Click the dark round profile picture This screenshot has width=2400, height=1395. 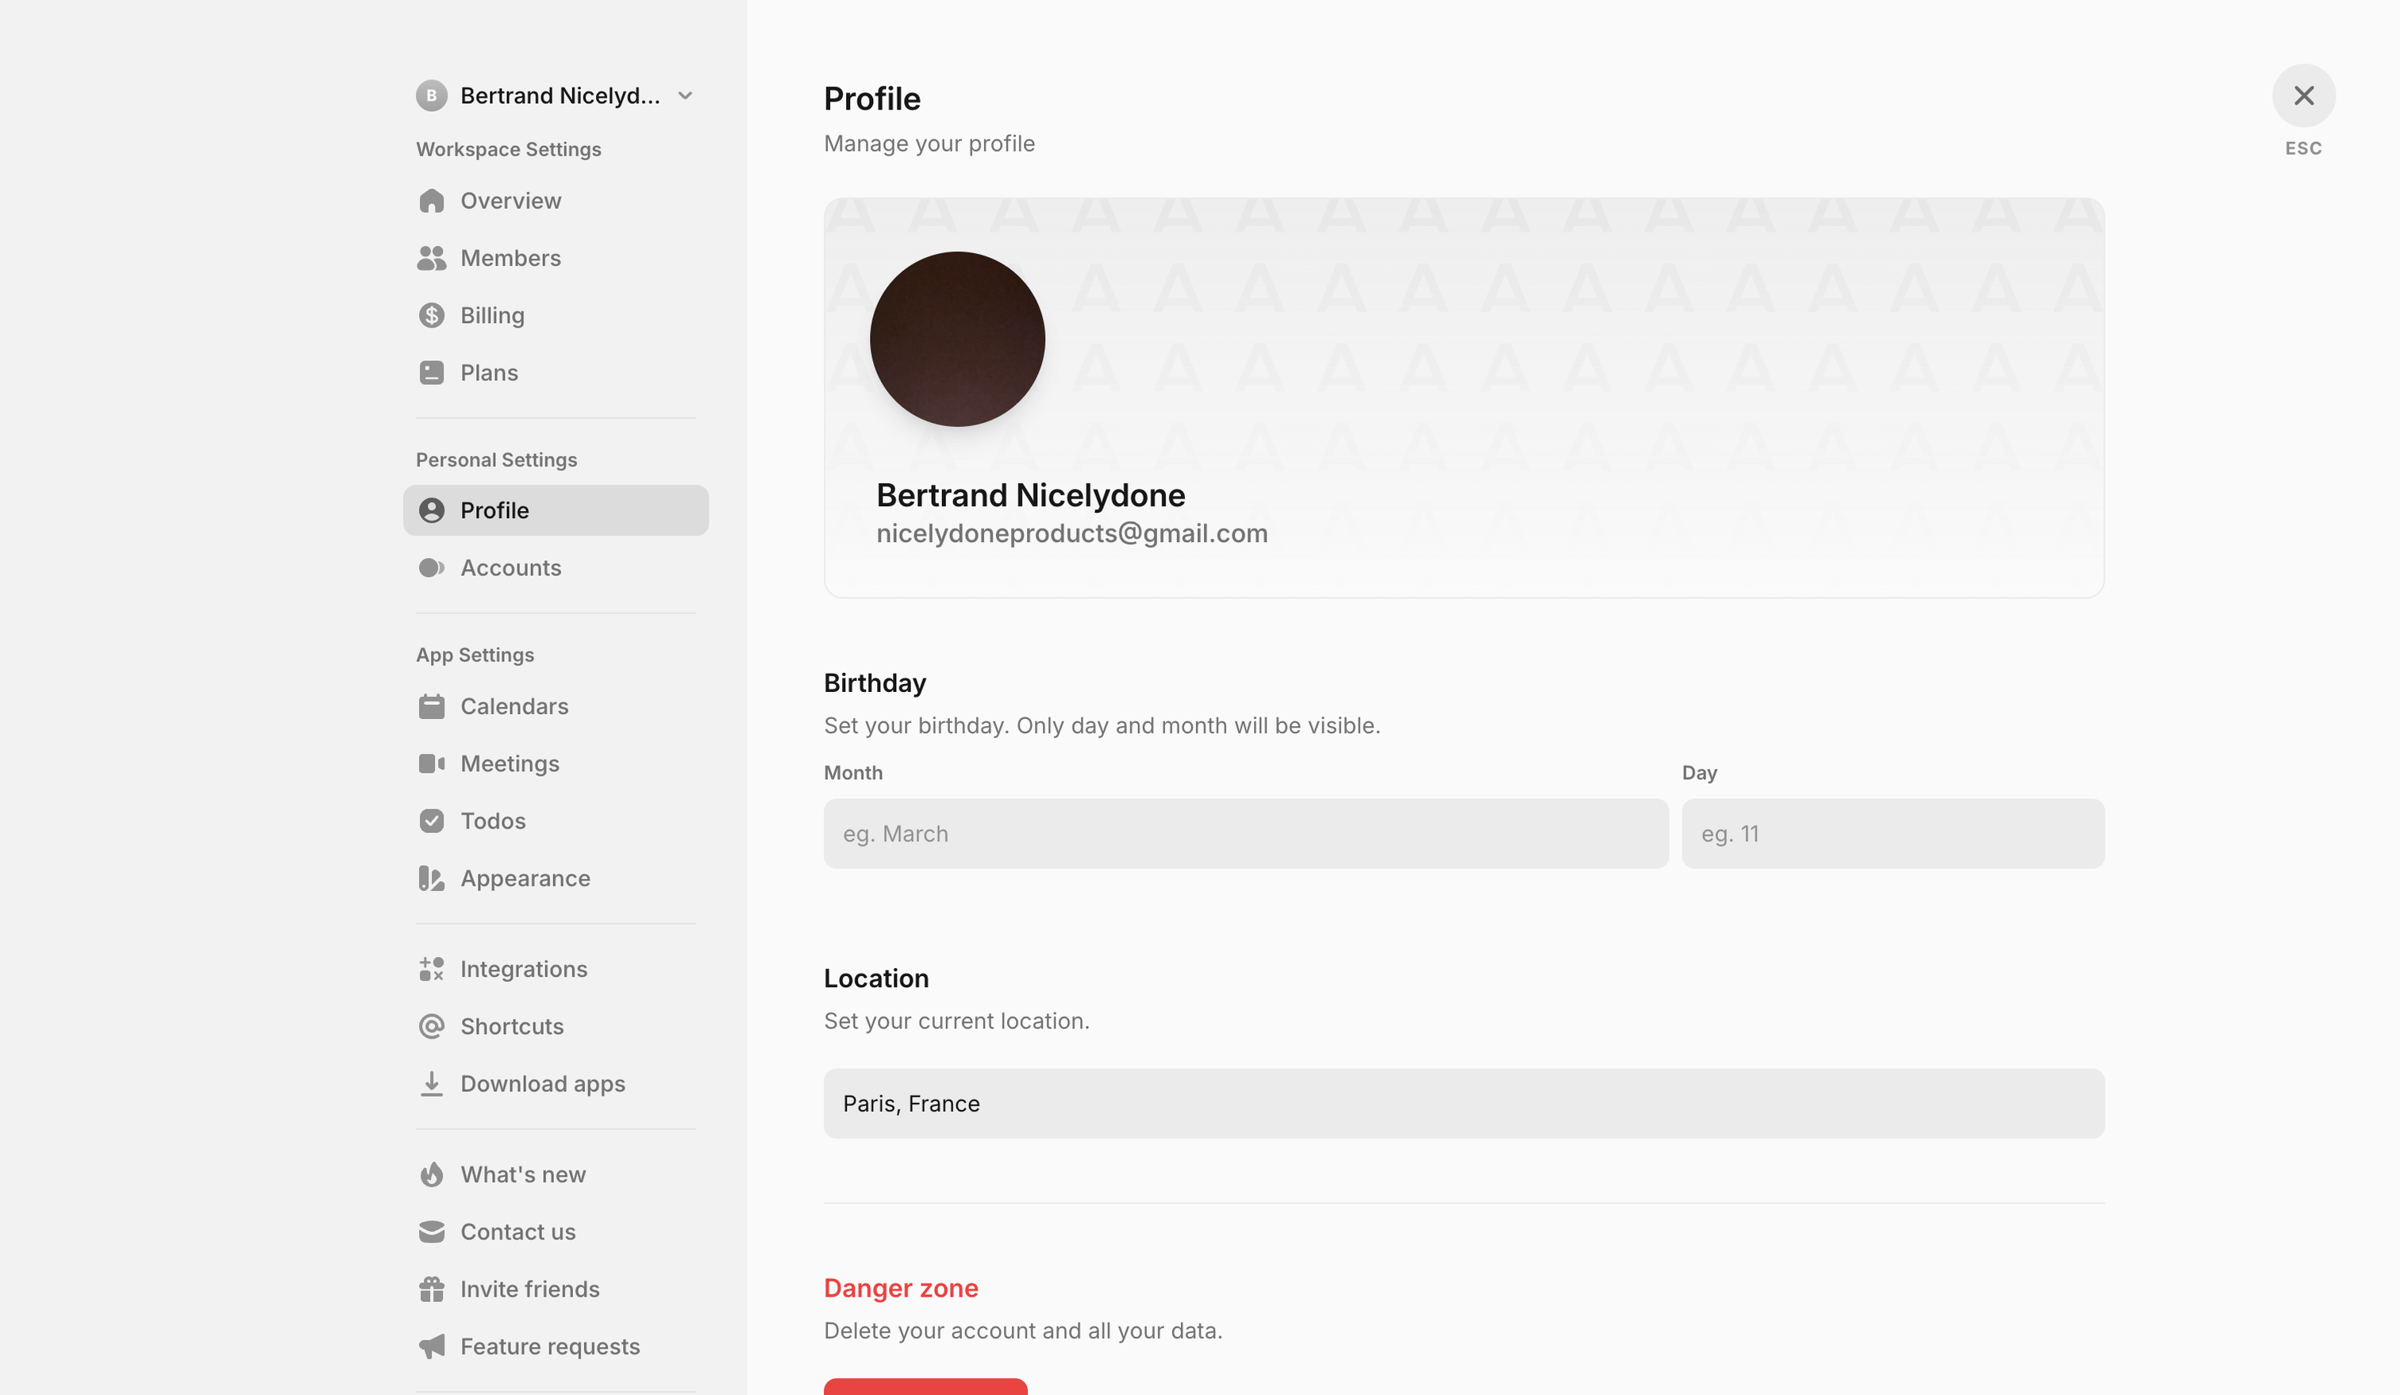957,339
